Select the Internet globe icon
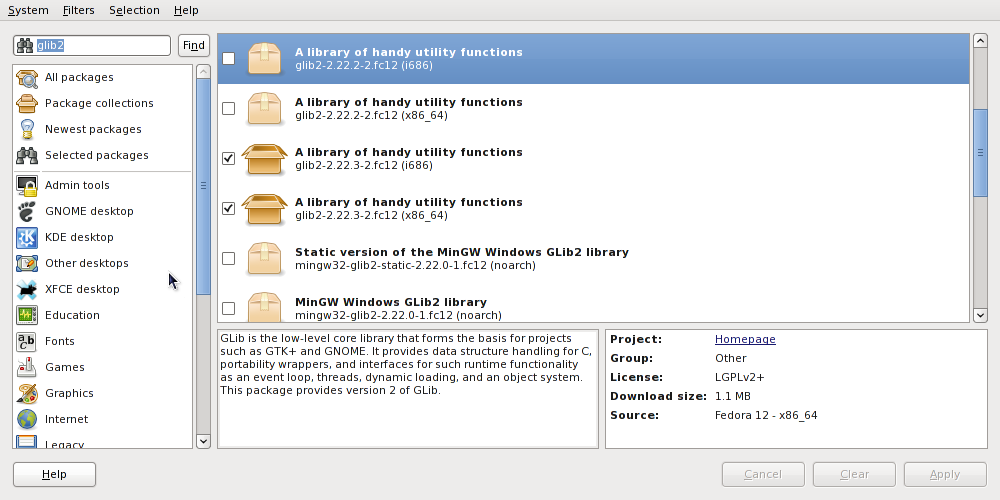The height and width of the screenshot is (500, 1000). point(27,420)
